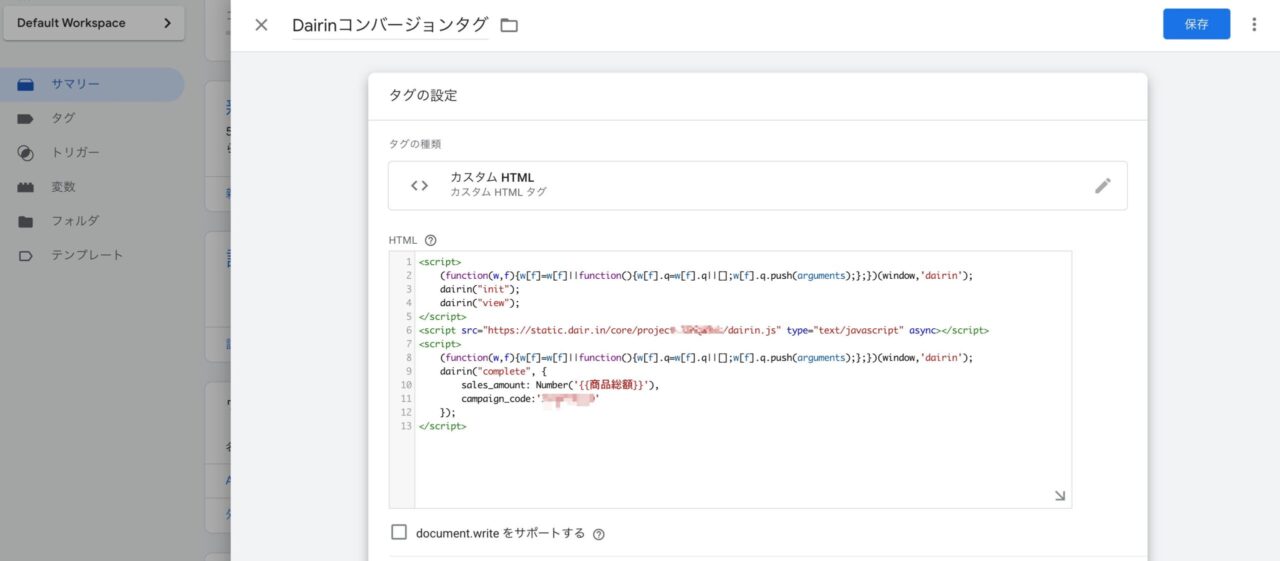Screen dimensions: 1280x561
Task: Click the カスタム HTML code brackets icon
Action: pyautogui.click(x=420, y=185)
